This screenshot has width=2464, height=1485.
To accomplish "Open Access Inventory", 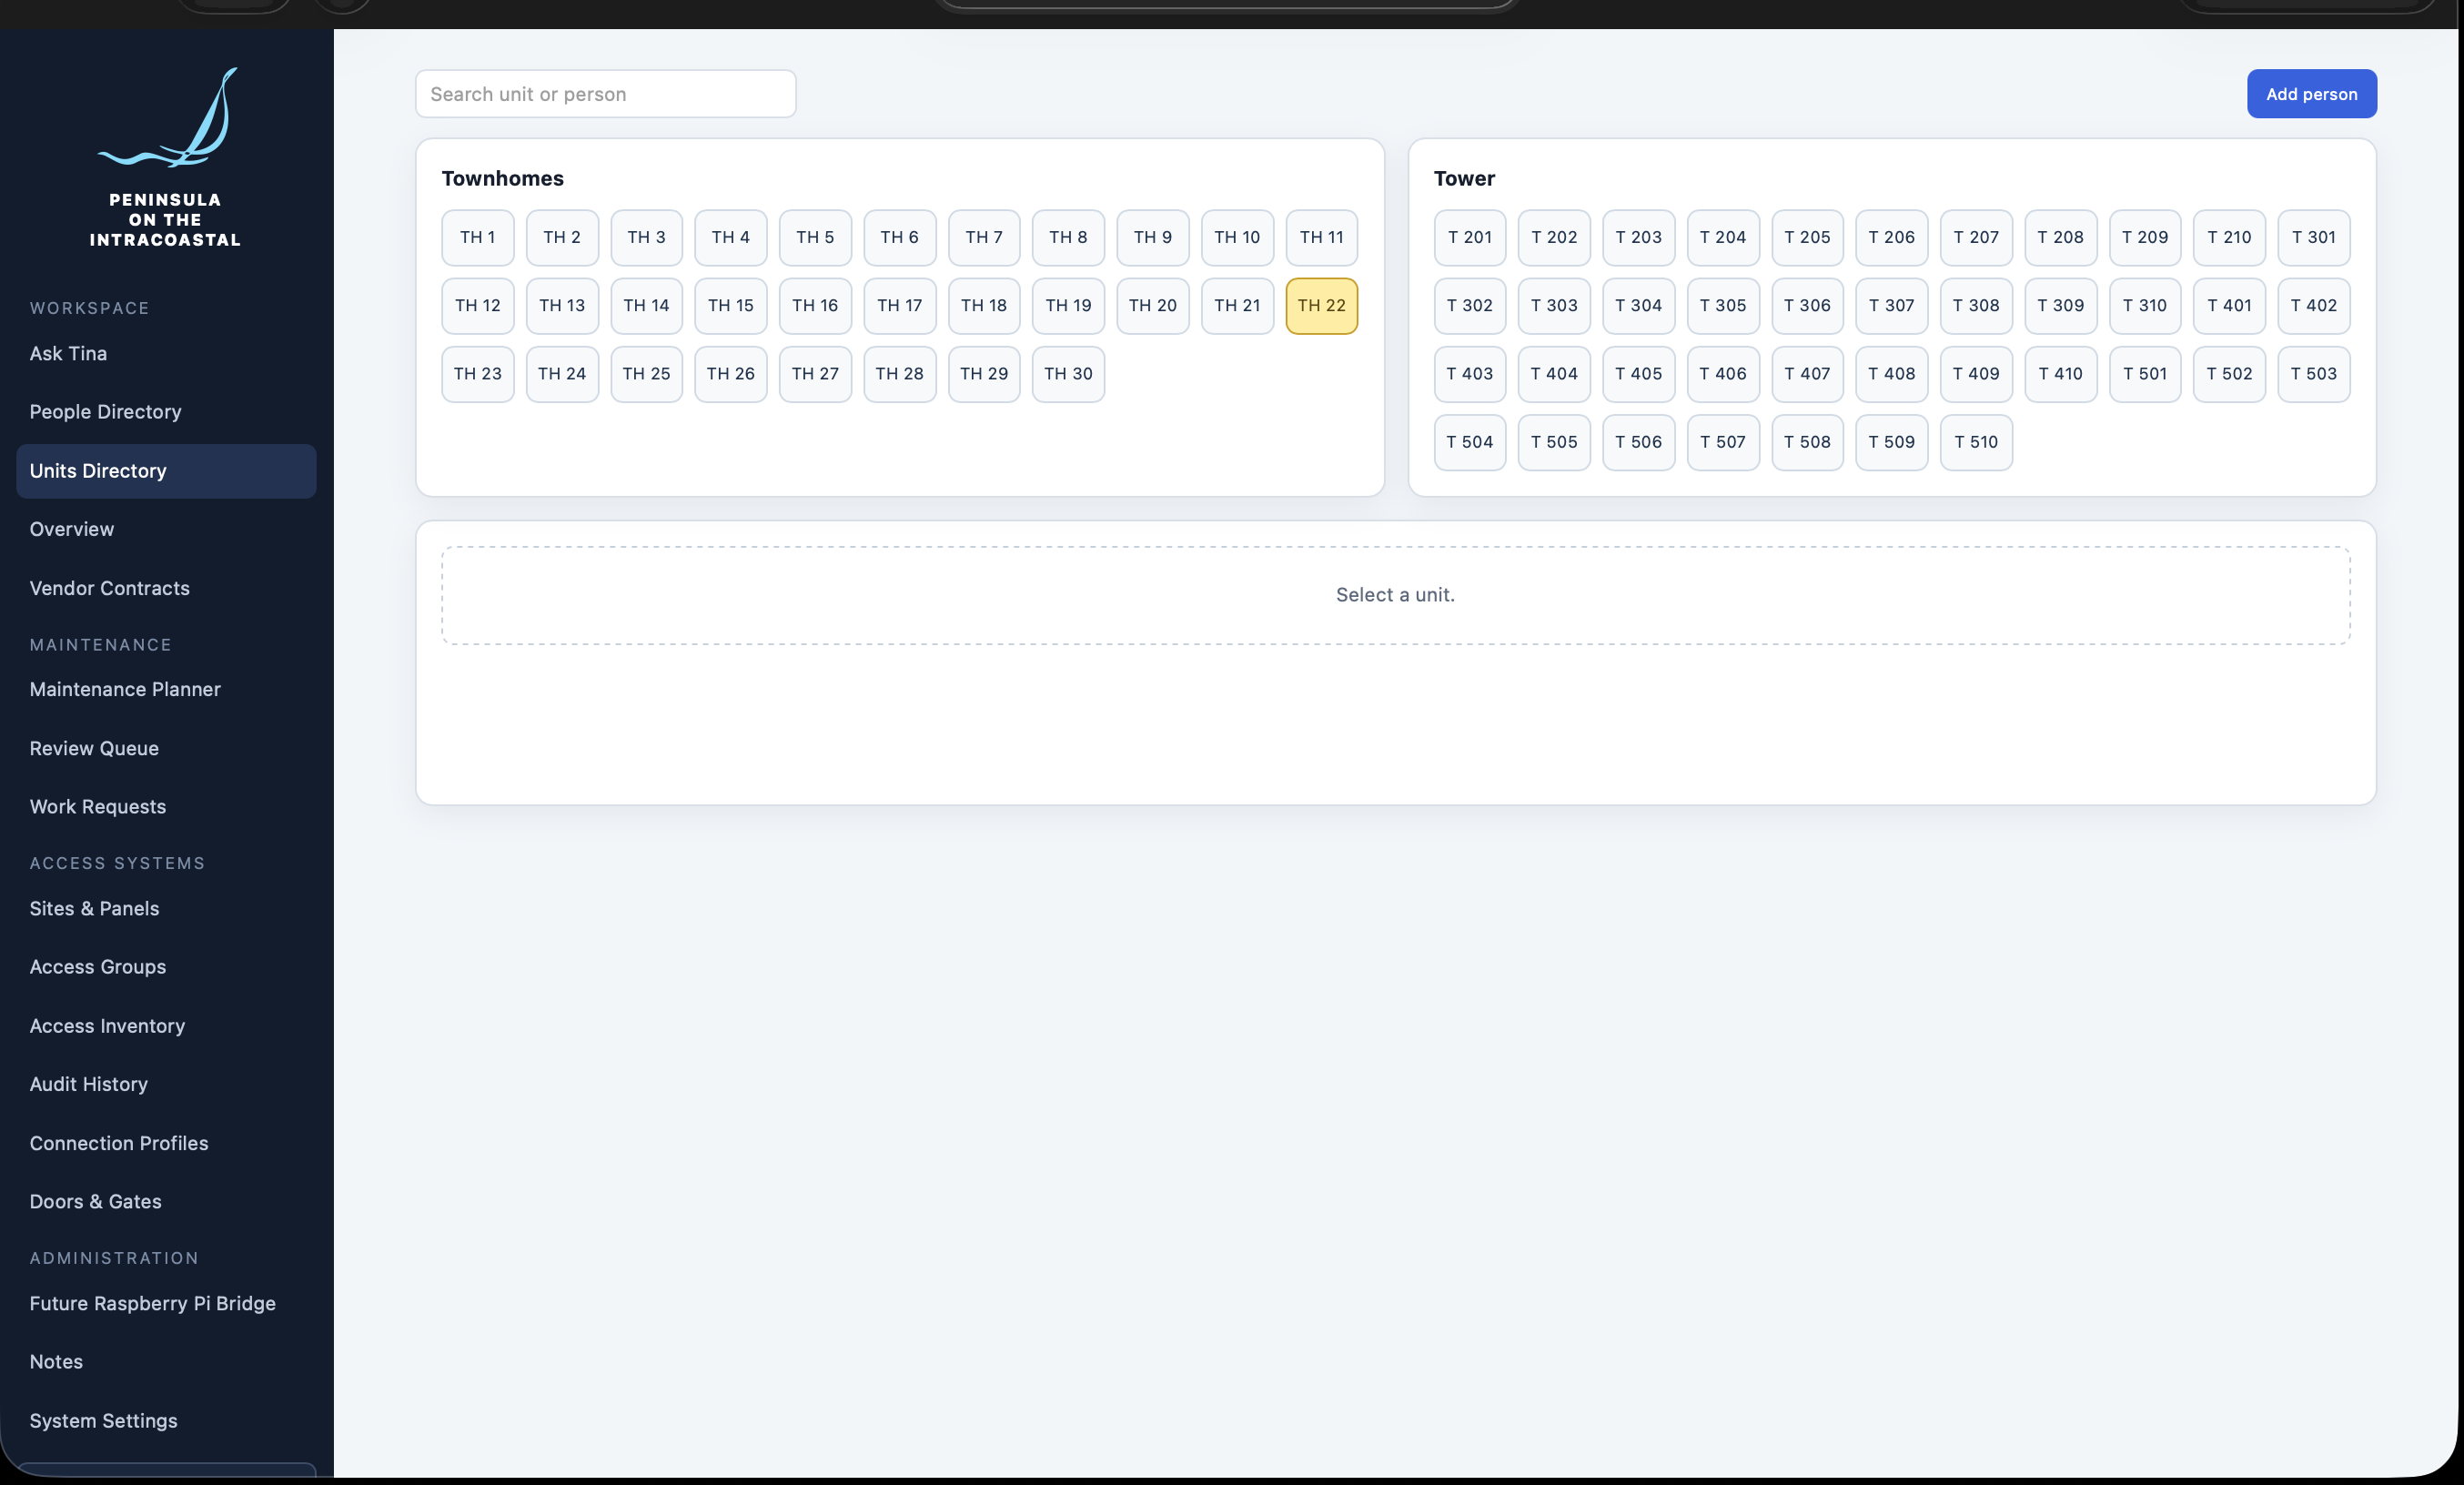I will click(x=166, y=1025).
